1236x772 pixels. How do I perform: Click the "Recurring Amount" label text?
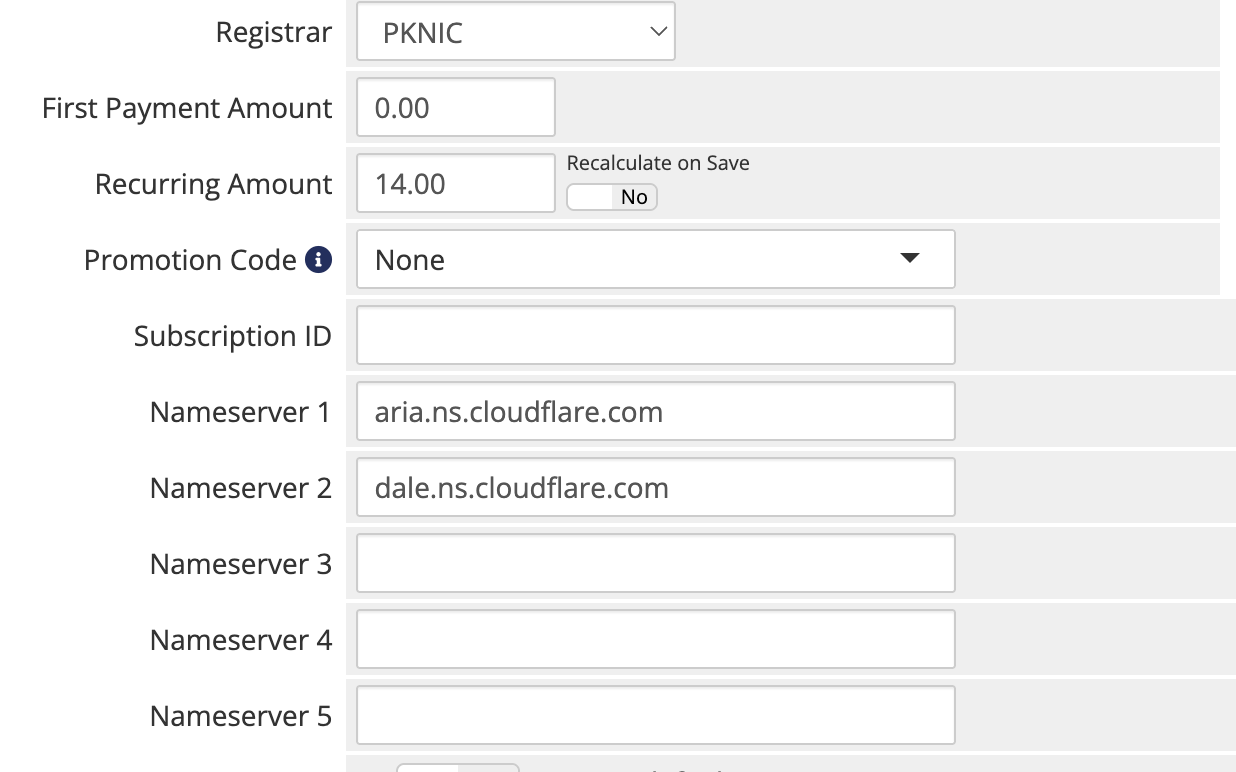[x=213, y=184]
